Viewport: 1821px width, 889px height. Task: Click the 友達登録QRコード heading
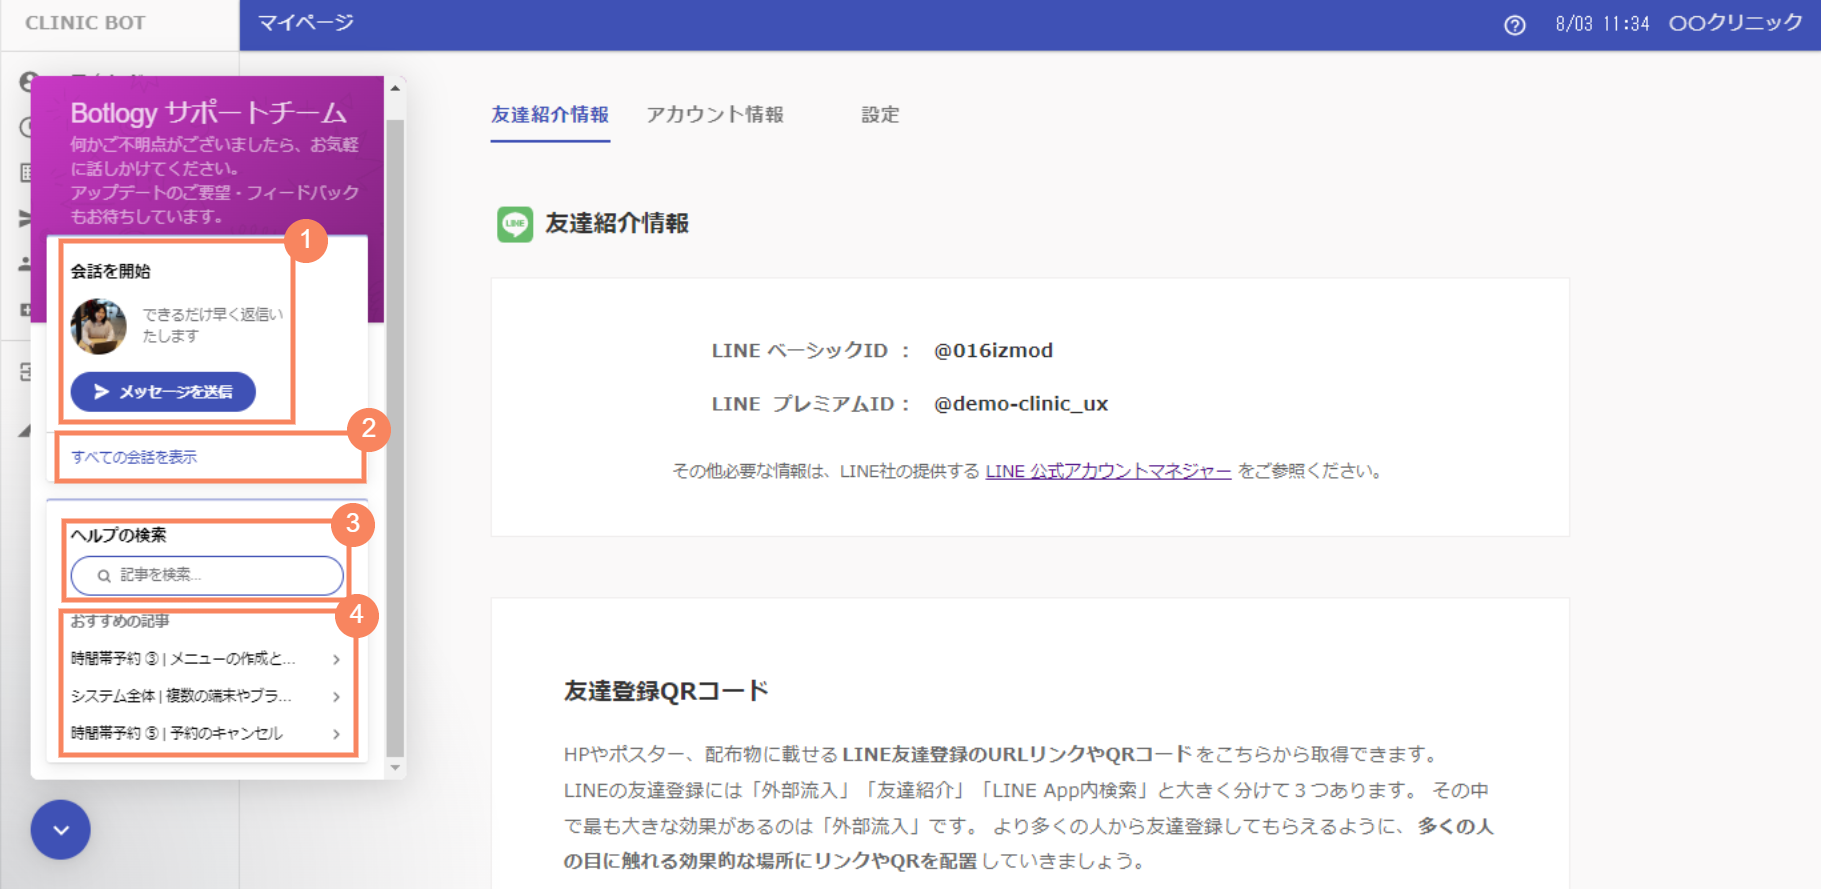pos(666,691)
